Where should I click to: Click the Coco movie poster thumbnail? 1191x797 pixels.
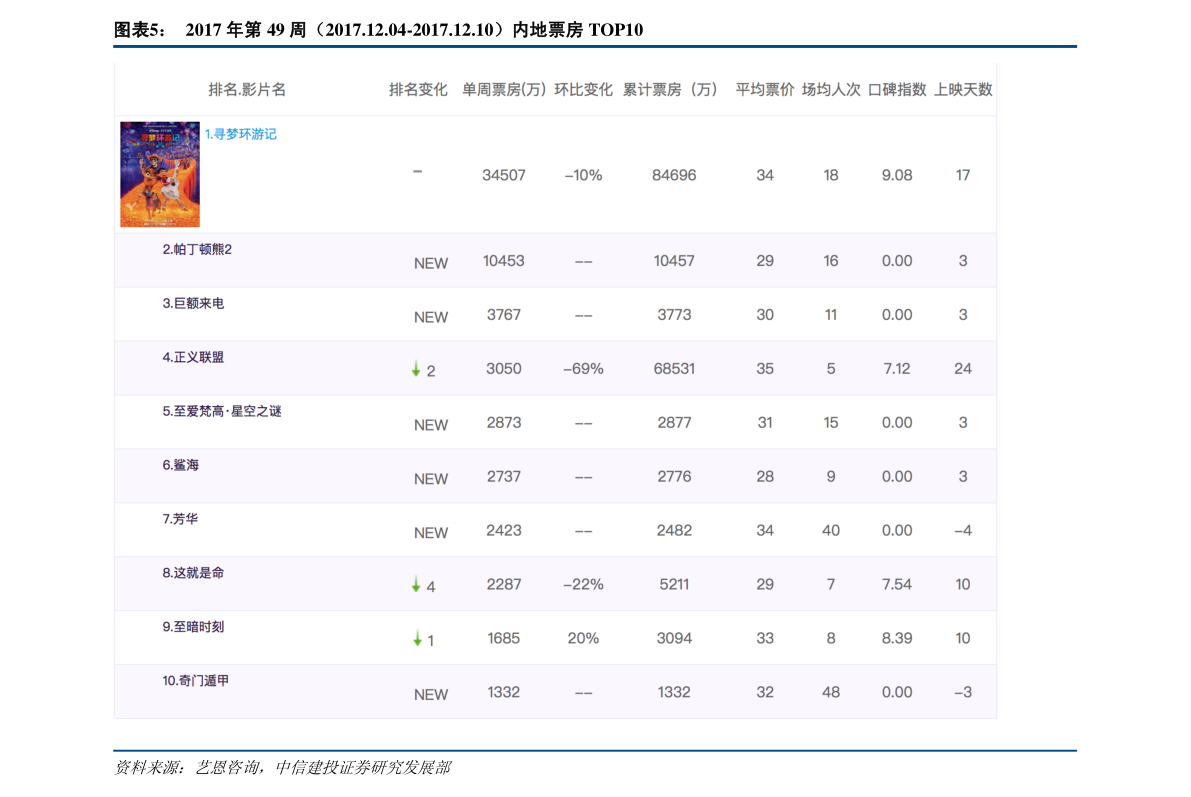tap(160, 175)
